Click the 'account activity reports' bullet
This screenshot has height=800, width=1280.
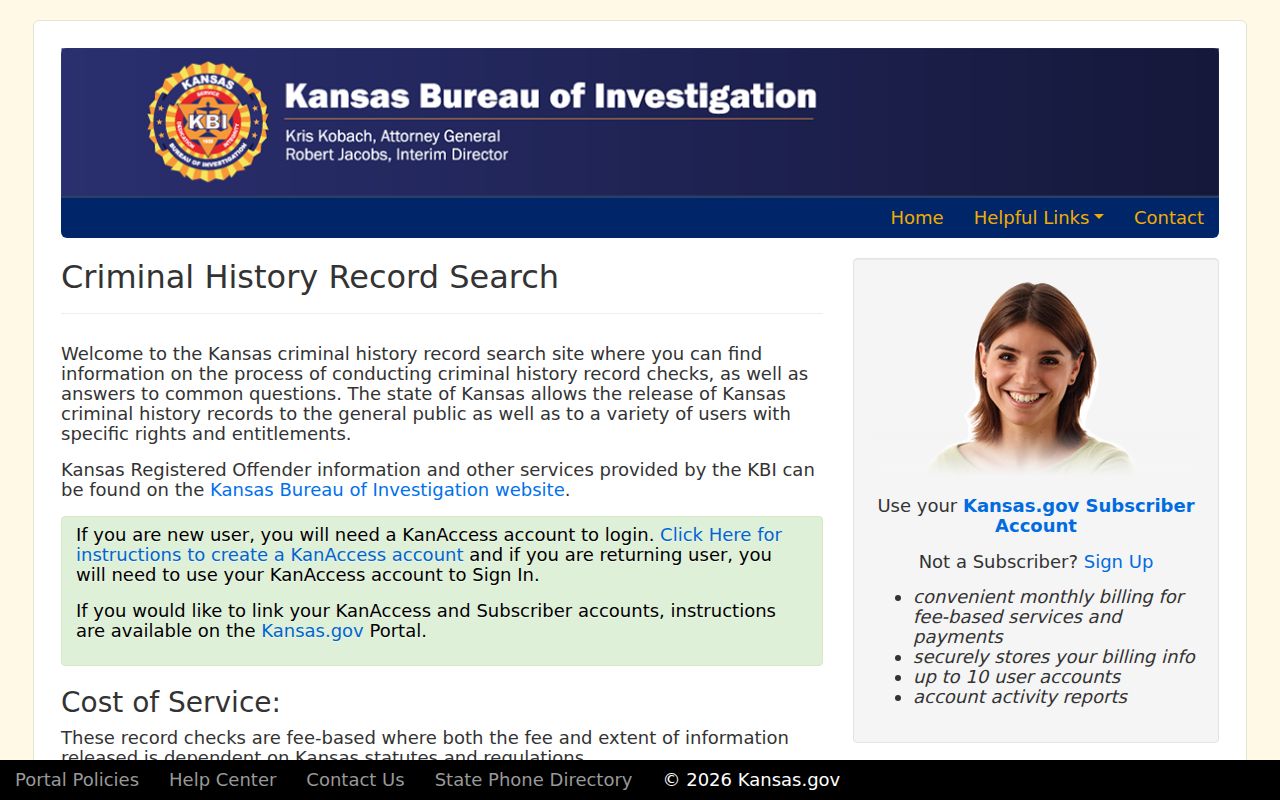point(1020,697)
